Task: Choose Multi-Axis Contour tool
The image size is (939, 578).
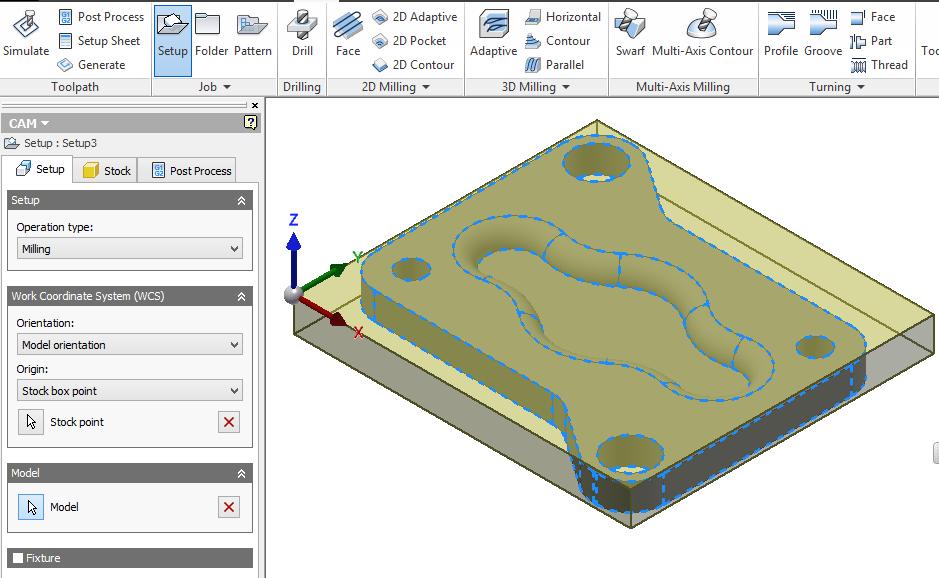Action: pyautogui.click(x=702, y=34)
